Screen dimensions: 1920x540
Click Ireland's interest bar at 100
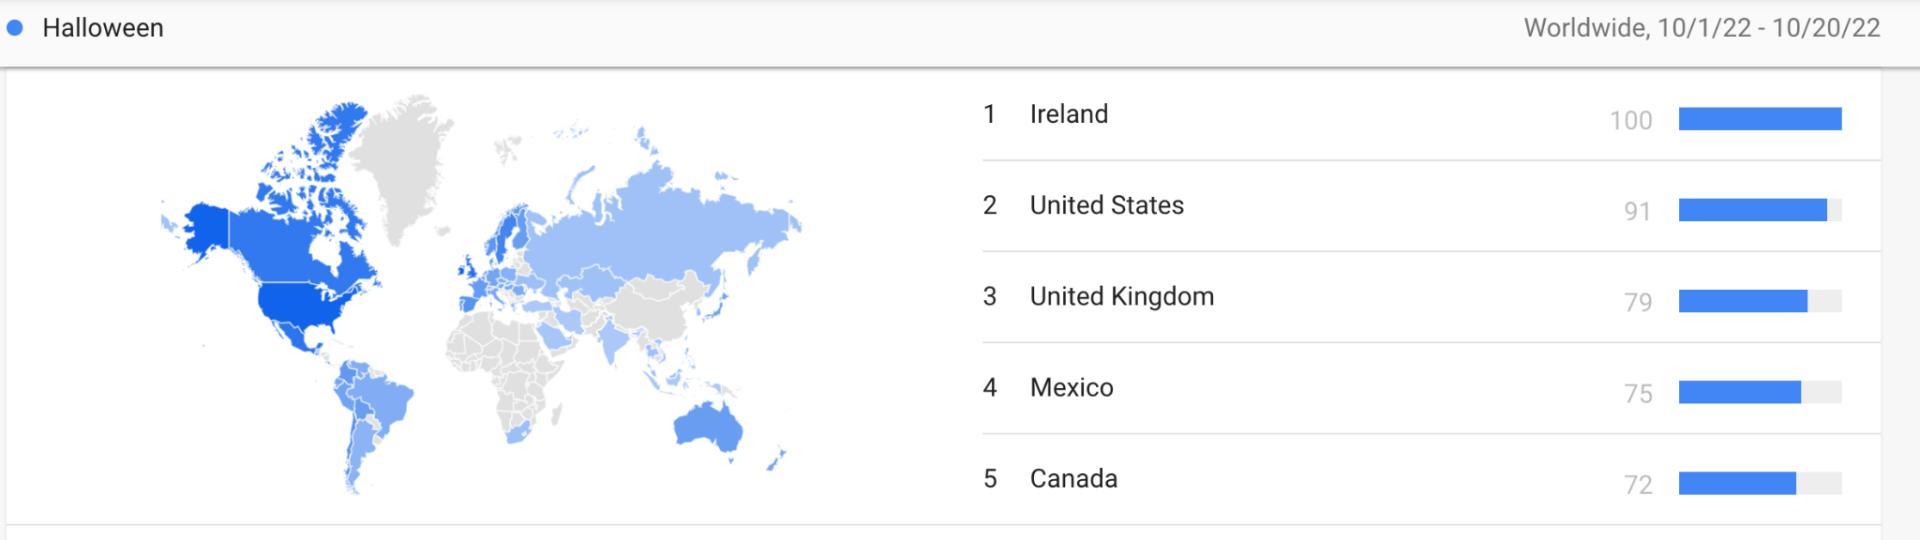click(x=1760, y=119)
